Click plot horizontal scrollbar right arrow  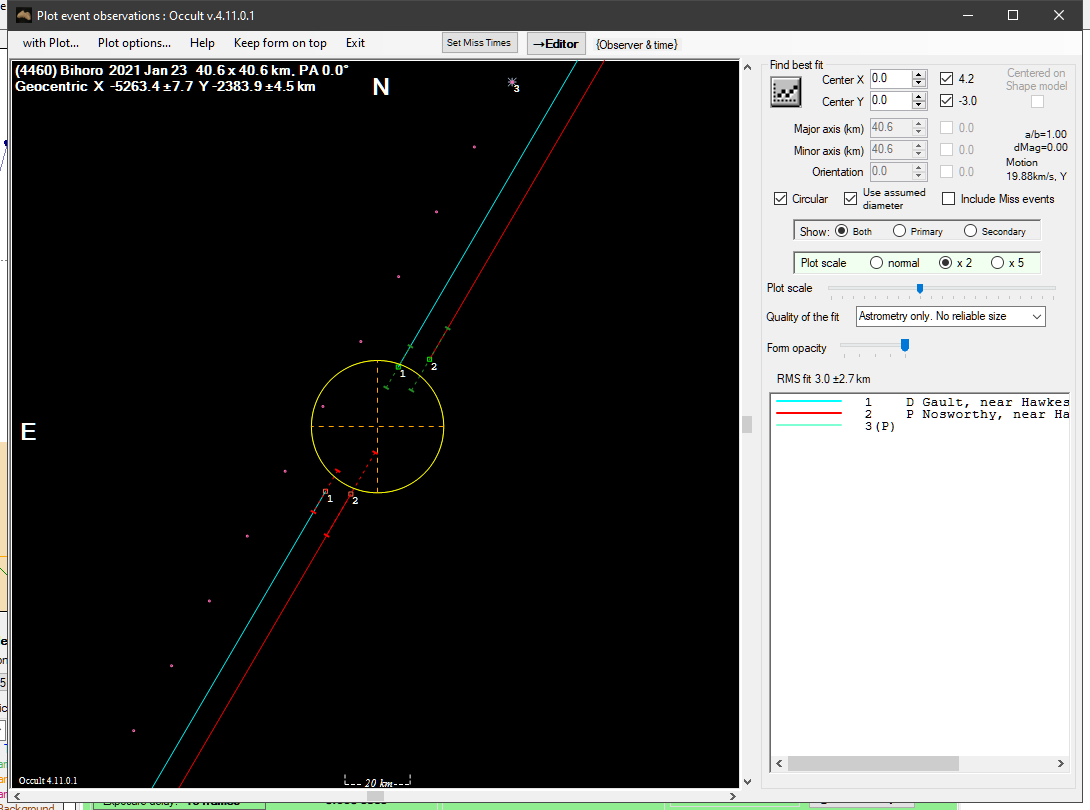click(733, 796)
